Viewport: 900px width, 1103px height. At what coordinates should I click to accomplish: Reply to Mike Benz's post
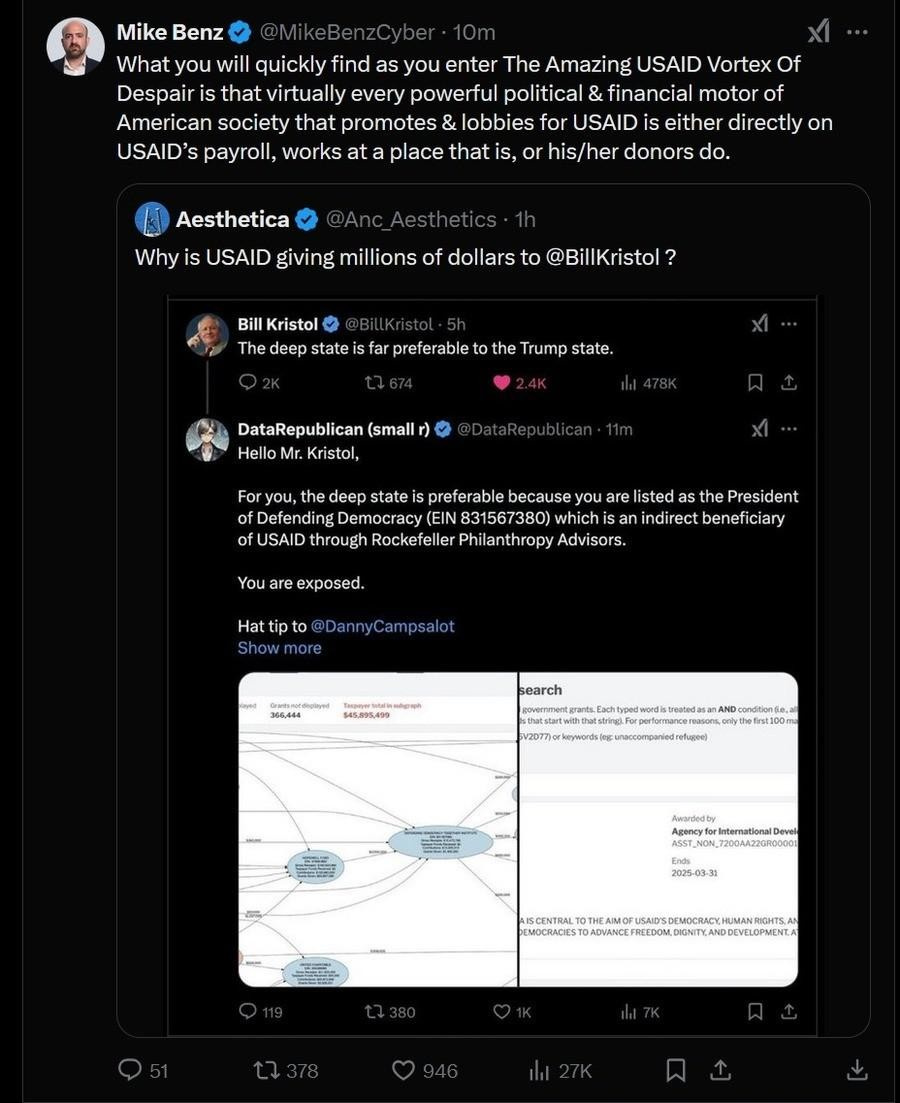coord(131,1070)
